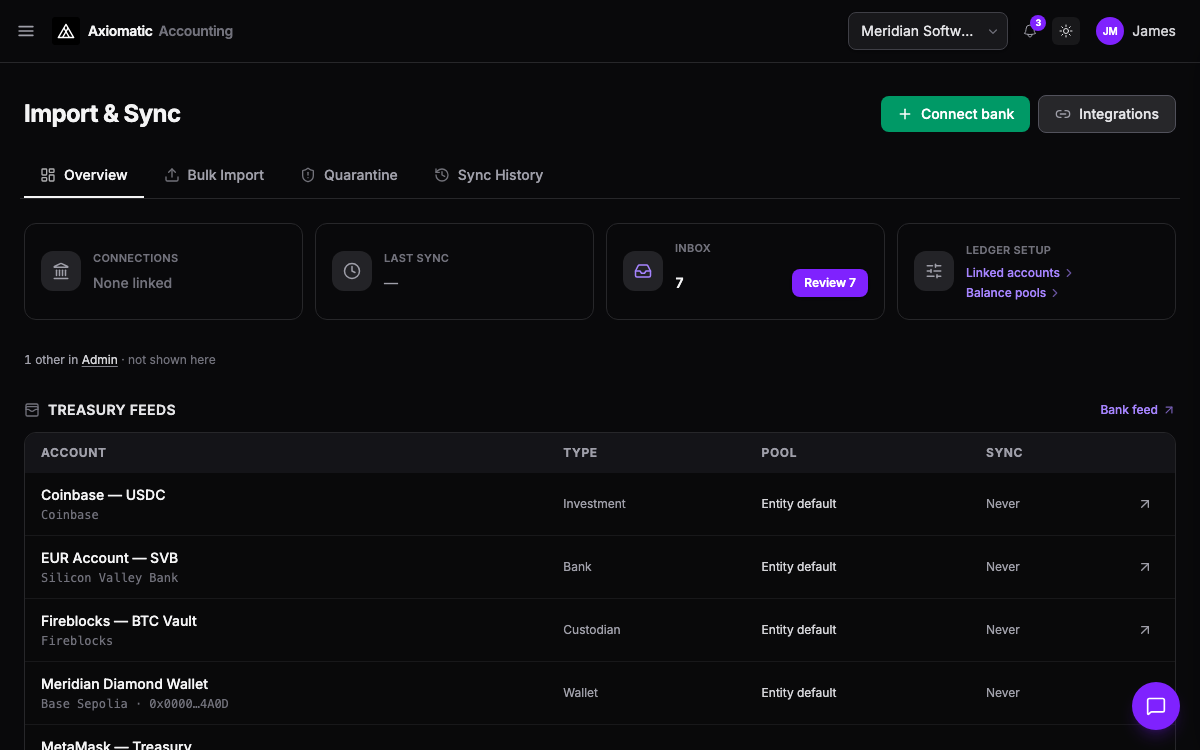
Task: Switch to the Bulk Import tab
Action: 214,175
